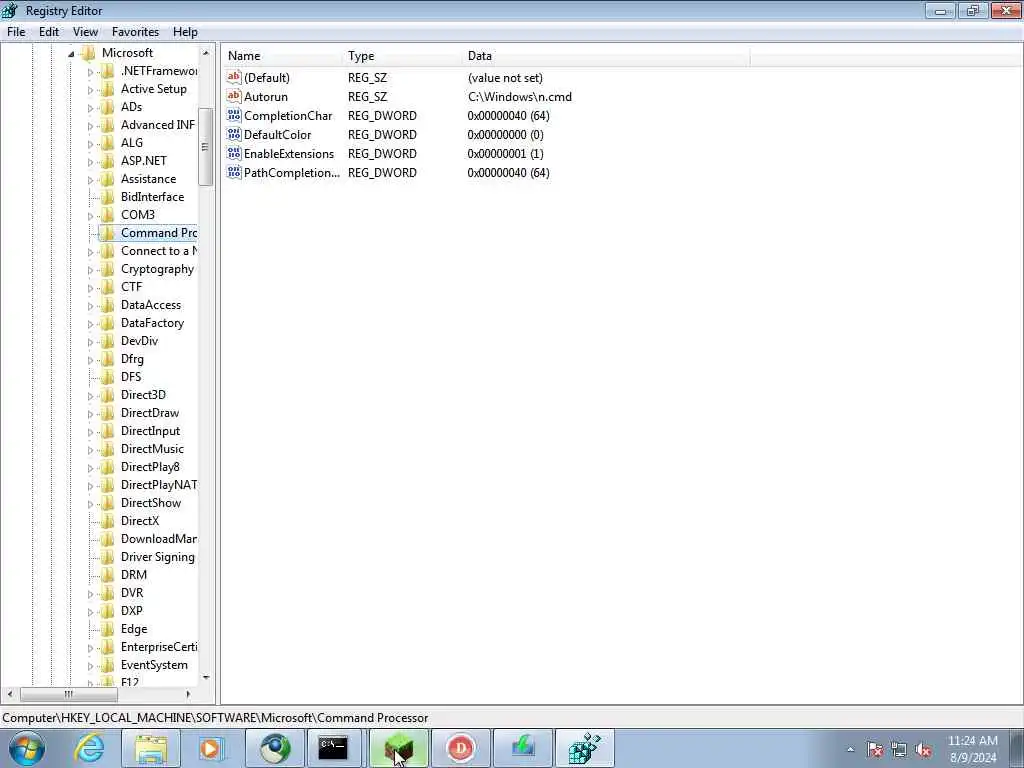Viewport: 1024px width, 768px height.
Task: Click the DRM folder icon
Action: pyautogui.click(x=108, y=575)
